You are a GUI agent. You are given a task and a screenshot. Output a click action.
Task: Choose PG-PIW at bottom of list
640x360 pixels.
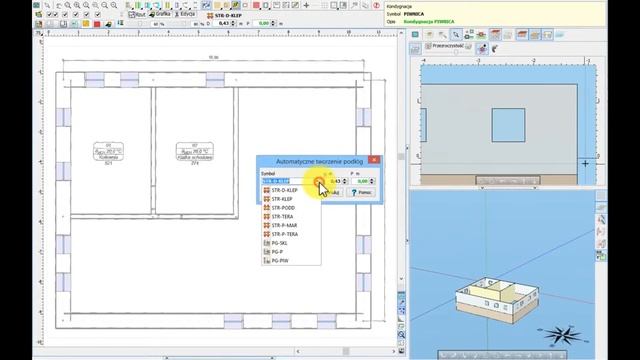pyautogui.click(x=291, y=260)
